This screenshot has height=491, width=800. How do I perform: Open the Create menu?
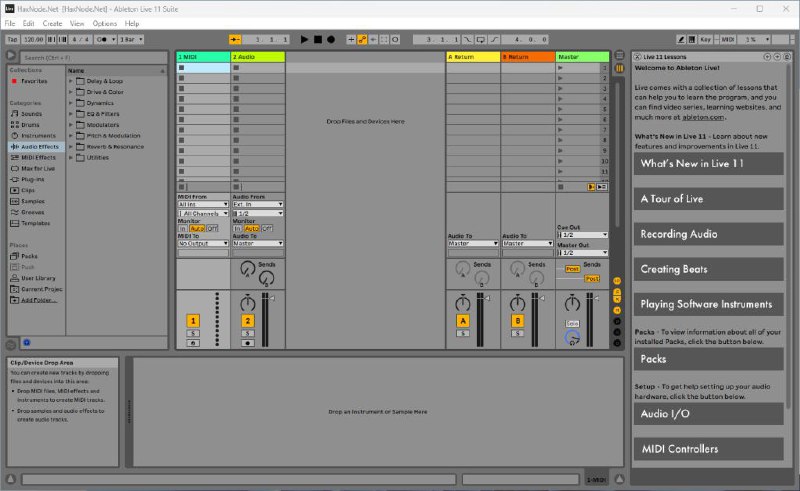point(52,23)
